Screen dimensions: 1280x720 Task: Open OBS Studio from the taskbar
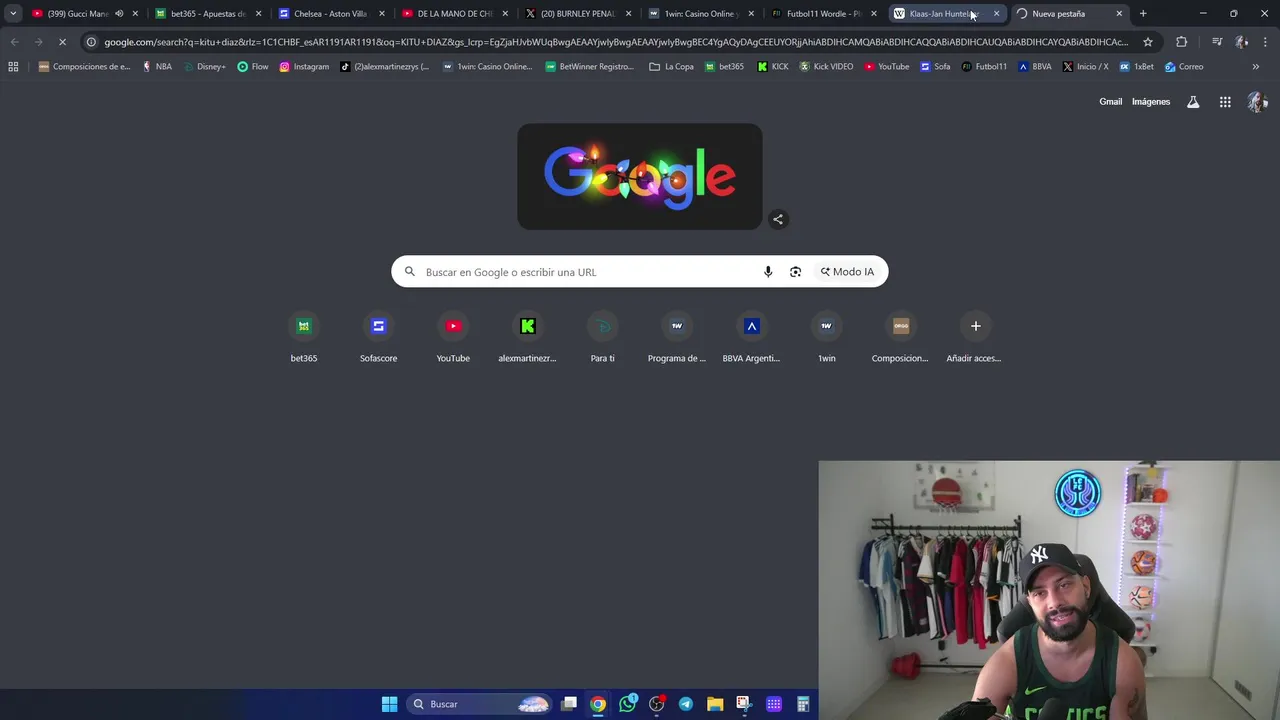[x=656, y=704]
